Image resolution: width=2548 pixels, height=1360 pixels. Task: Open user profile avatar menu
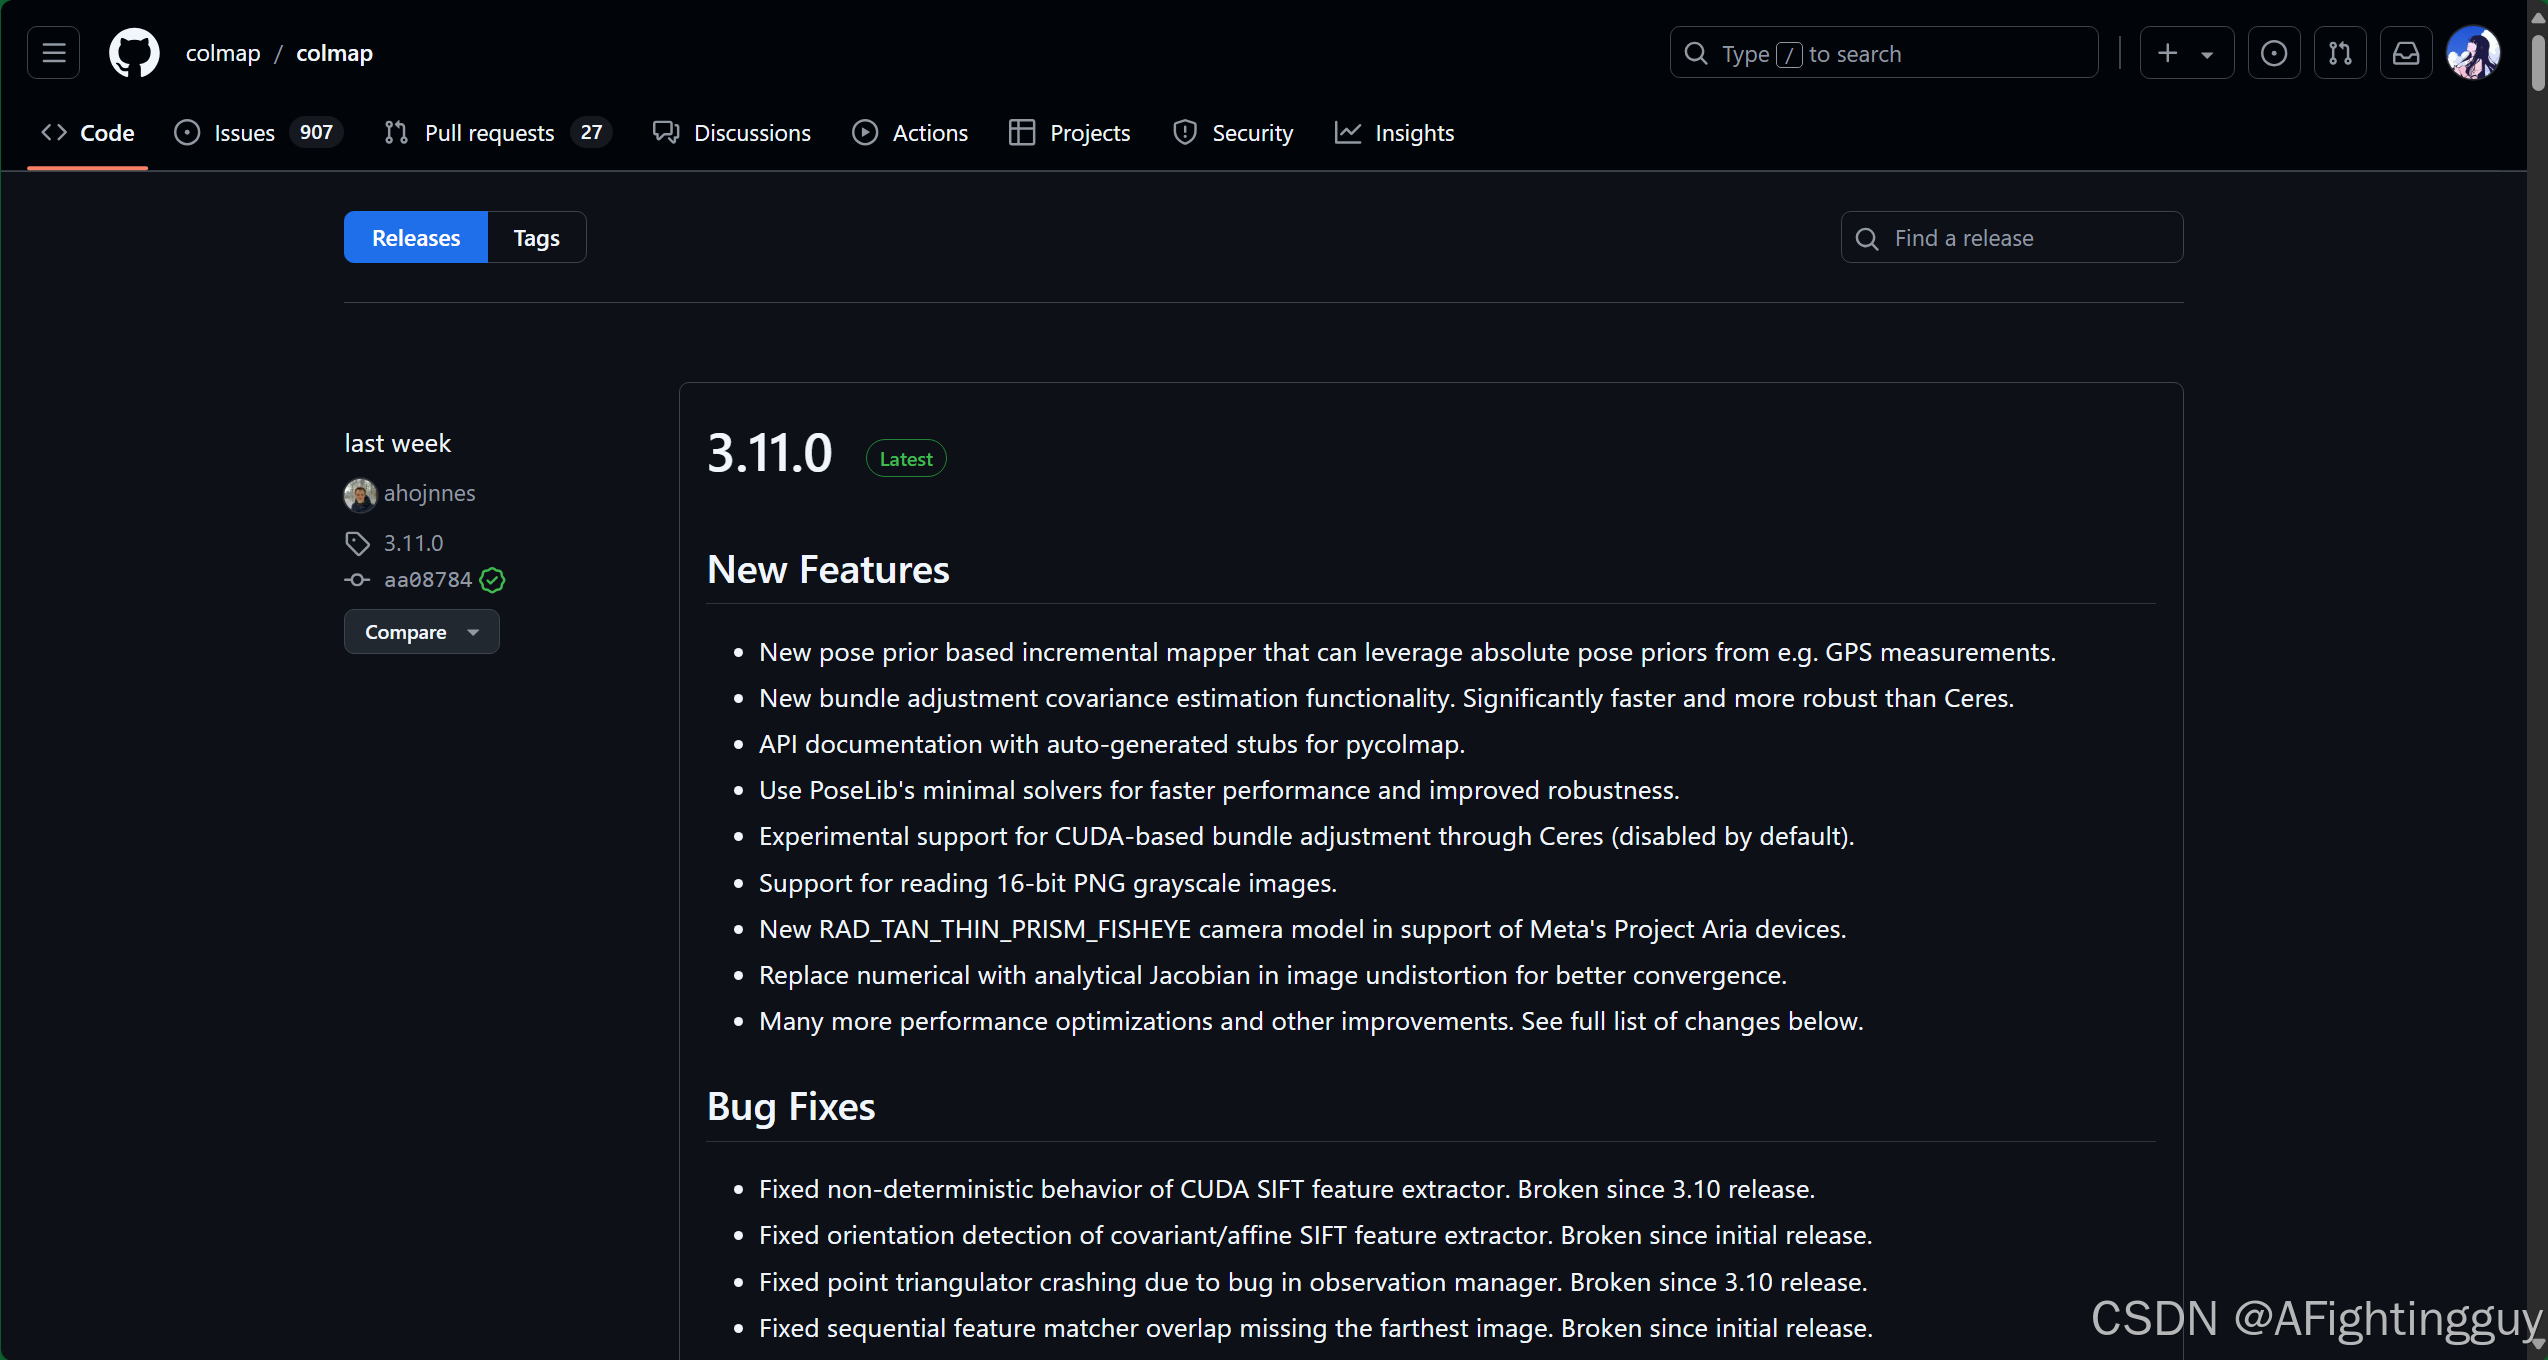2472,53
